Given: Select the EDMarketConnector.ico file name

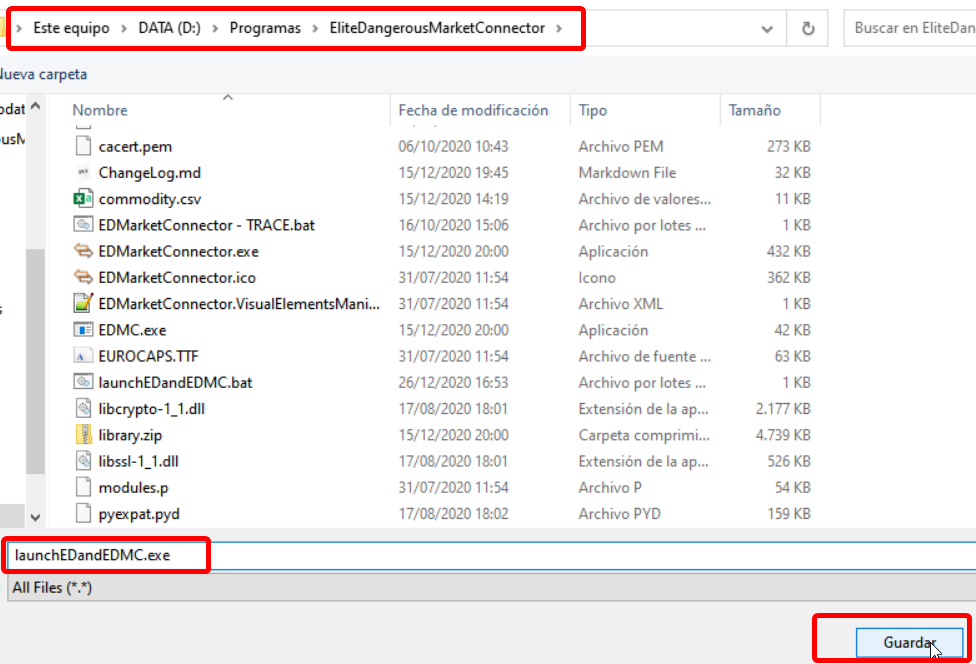Looking at the screenshot, I should 177,278.
